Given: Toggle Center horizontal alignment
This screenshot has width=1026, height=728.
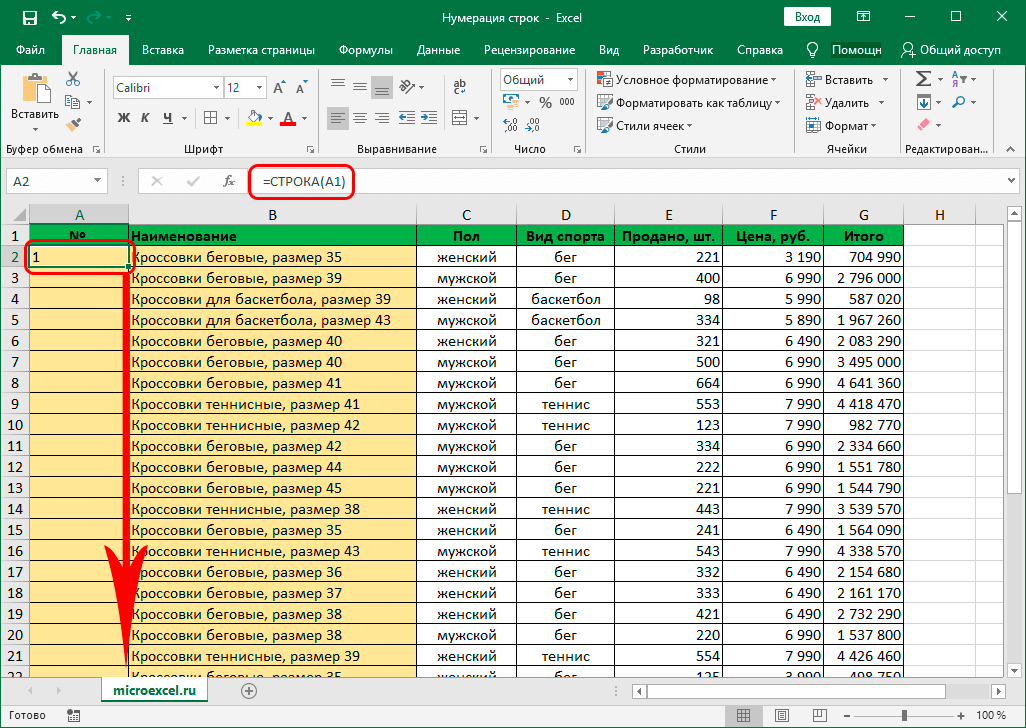Looking at the screenshot, I should coord(360,118).
